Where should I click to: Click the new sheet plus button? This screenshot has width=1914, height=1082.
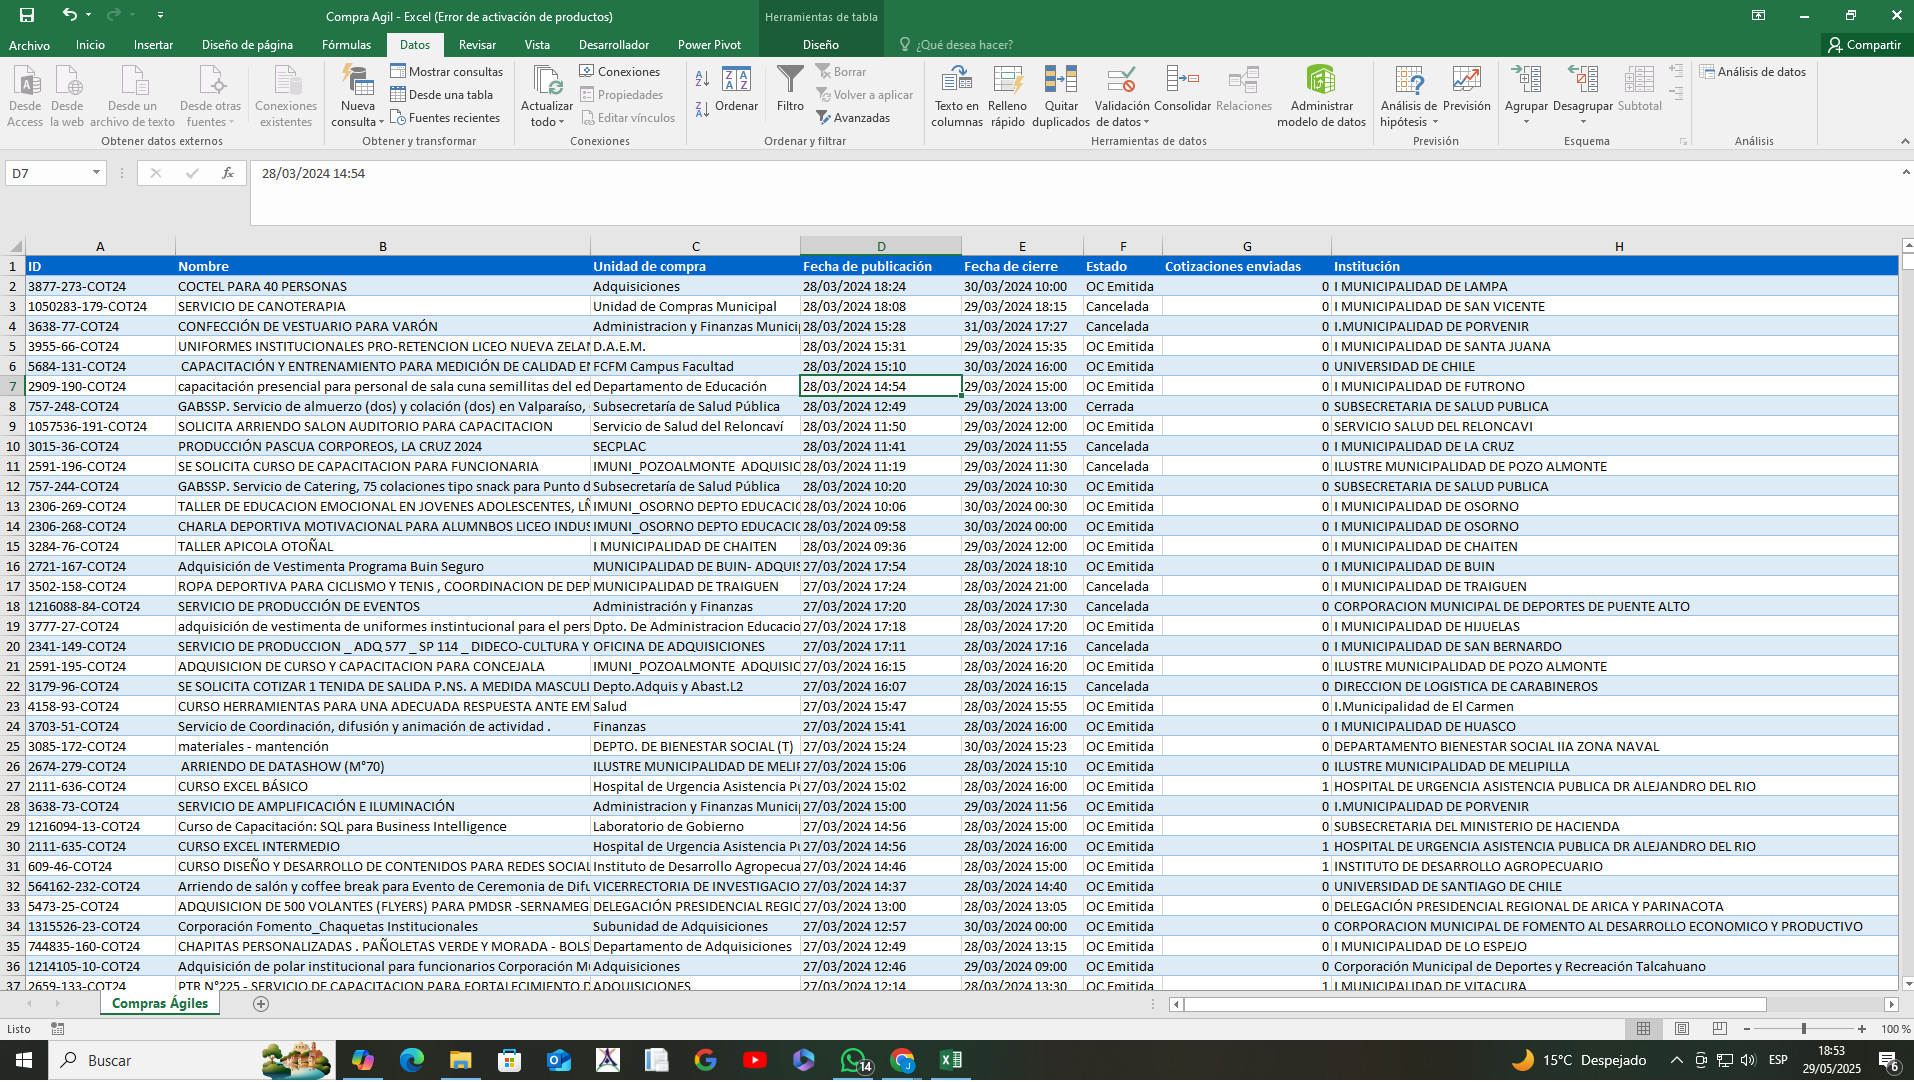[261, 1004]
